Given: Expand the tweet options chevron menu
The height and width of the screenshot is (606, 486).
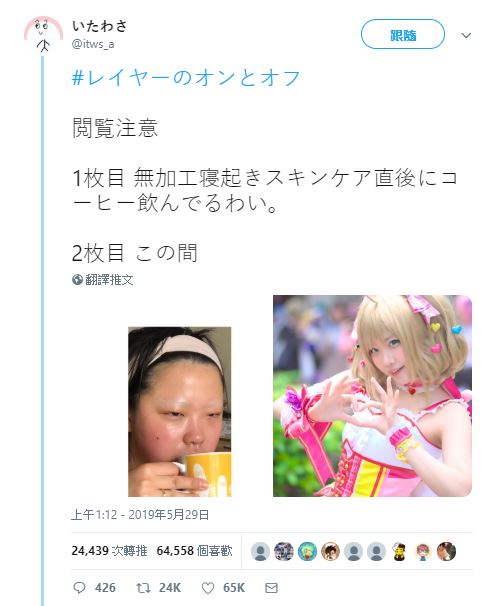Looking at the screenshot, I should [466, 36].
